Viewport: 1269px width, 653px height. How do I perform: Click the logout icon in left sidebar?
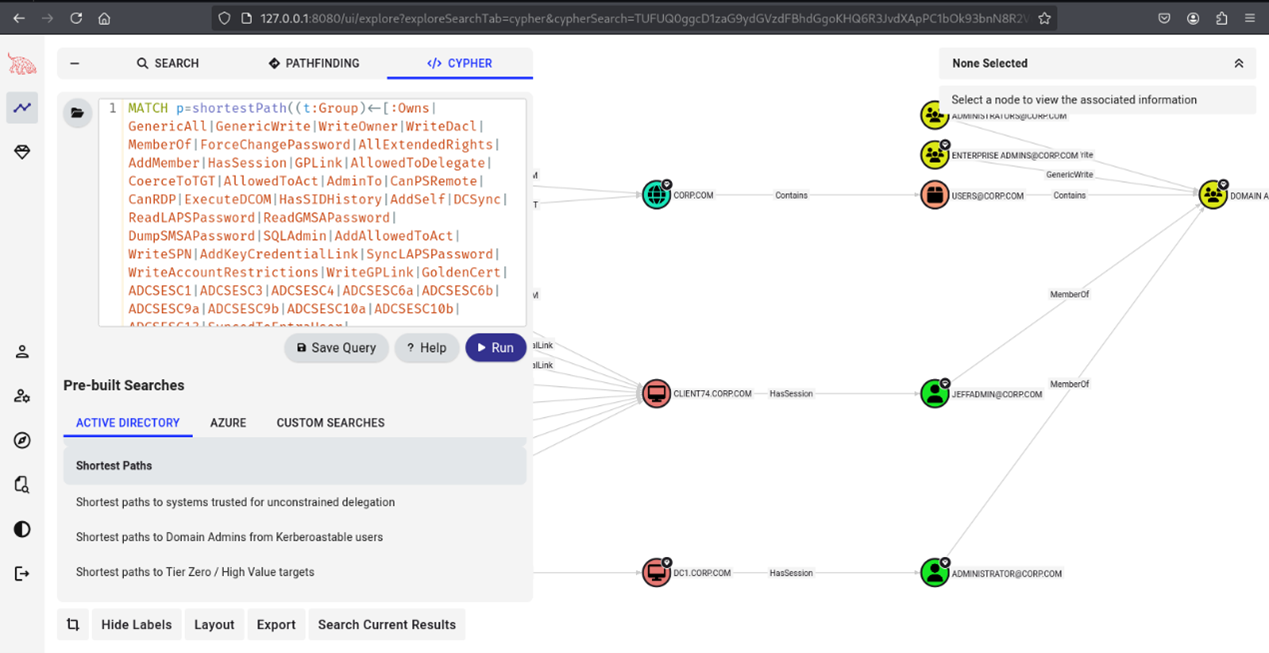tap(22, 574)
